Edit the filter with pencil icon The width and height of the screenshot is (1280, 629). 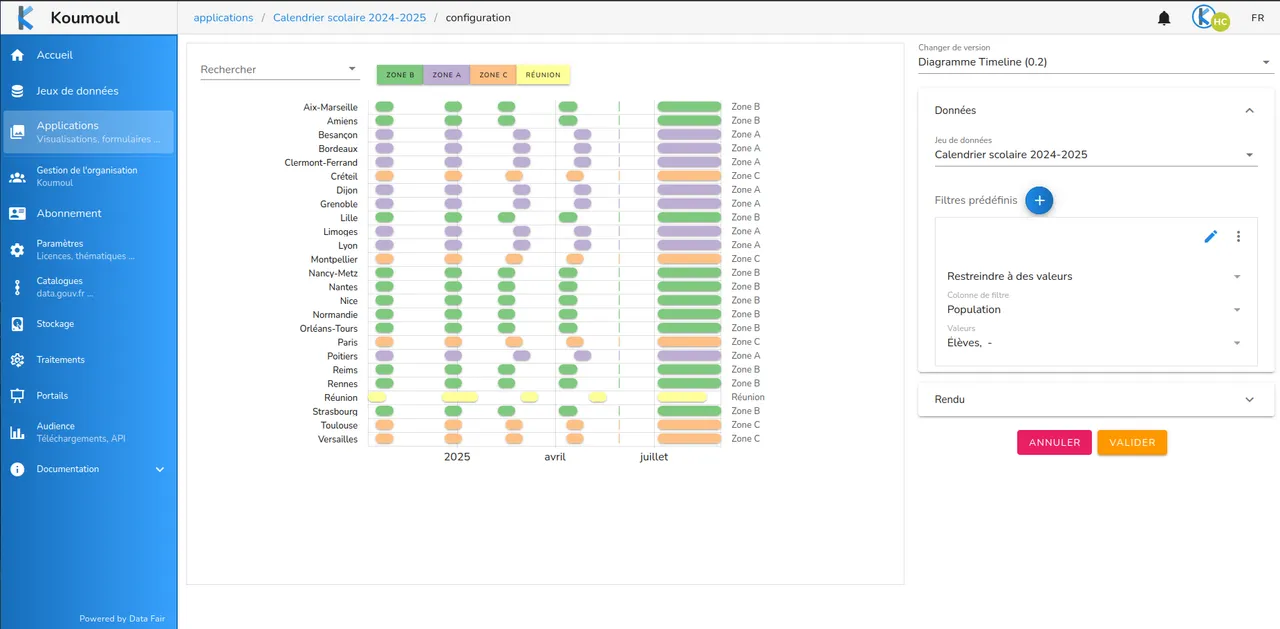1211,237
